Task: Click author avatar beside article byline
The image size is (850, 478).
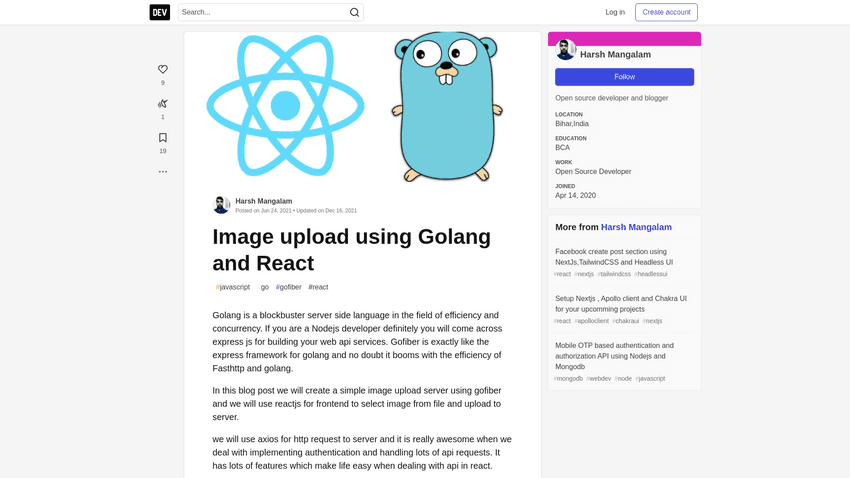Action: (221, 205)
